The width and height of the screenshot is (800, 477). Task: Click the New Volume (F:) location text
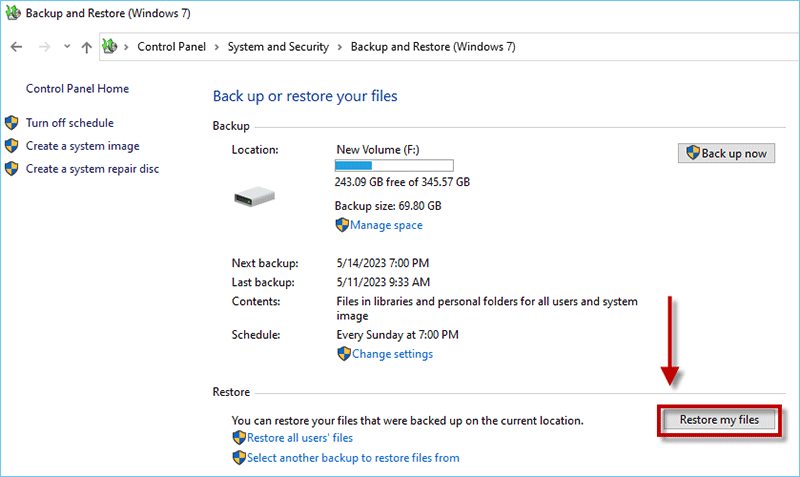coord(378,149)
